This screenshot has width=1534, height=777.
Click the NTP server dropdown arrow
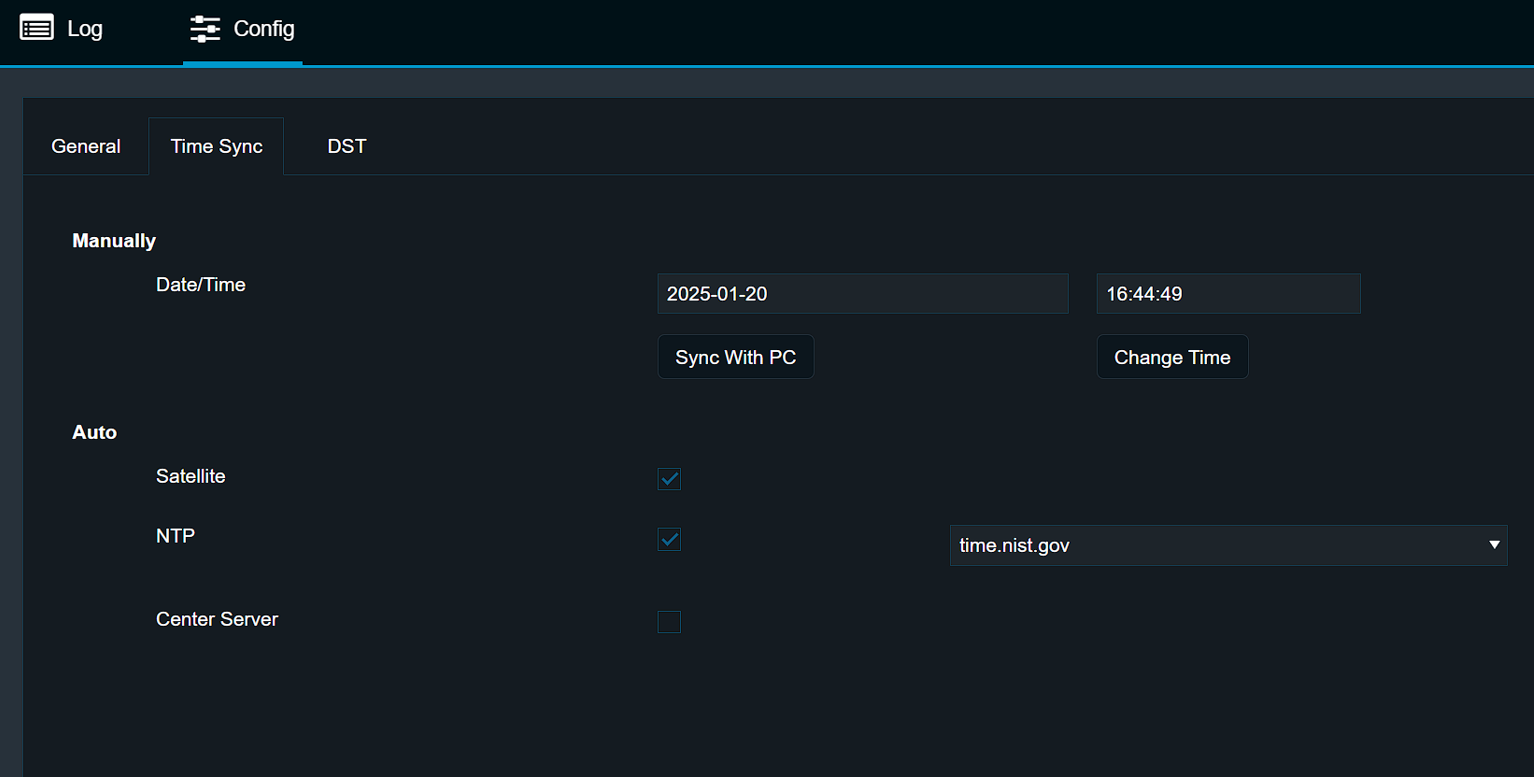[1494, 546]
